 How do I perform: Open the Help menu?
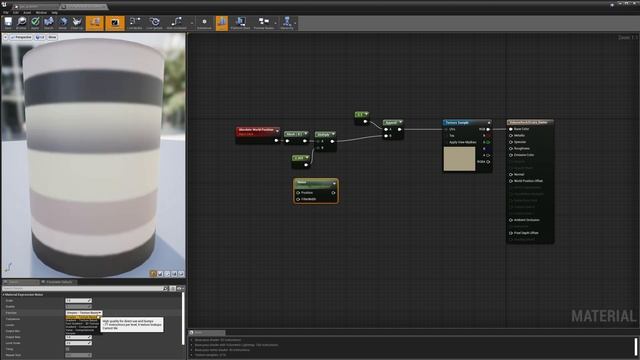pyautogui.click(x=54, y=13)
